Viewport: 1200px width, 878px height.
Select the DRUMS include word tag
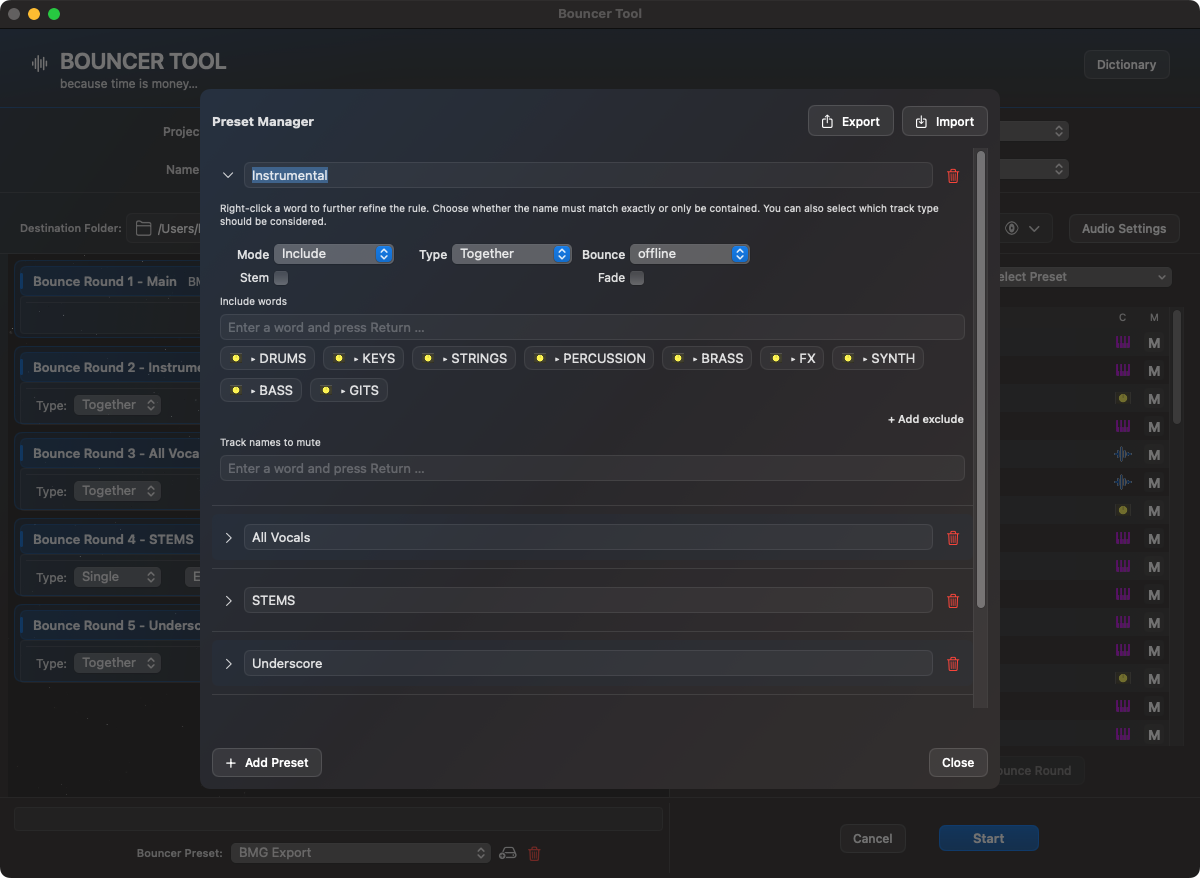268,359
